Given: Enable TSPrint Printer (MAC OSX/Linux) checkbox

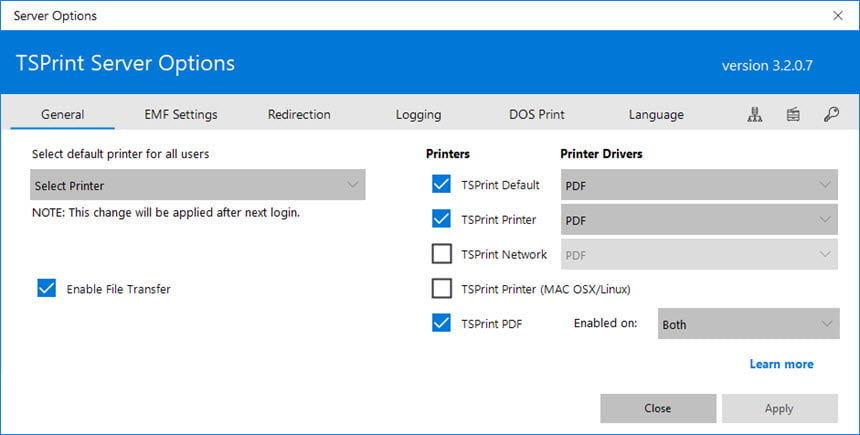Looking at the screenshot, I should [442, 289].
